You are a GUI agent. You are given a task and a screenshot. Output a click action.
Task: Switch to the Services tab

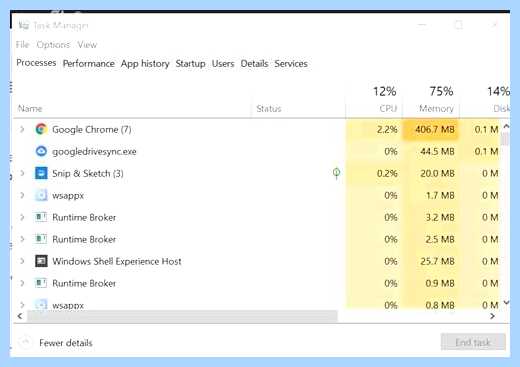[x=291, y=63]
